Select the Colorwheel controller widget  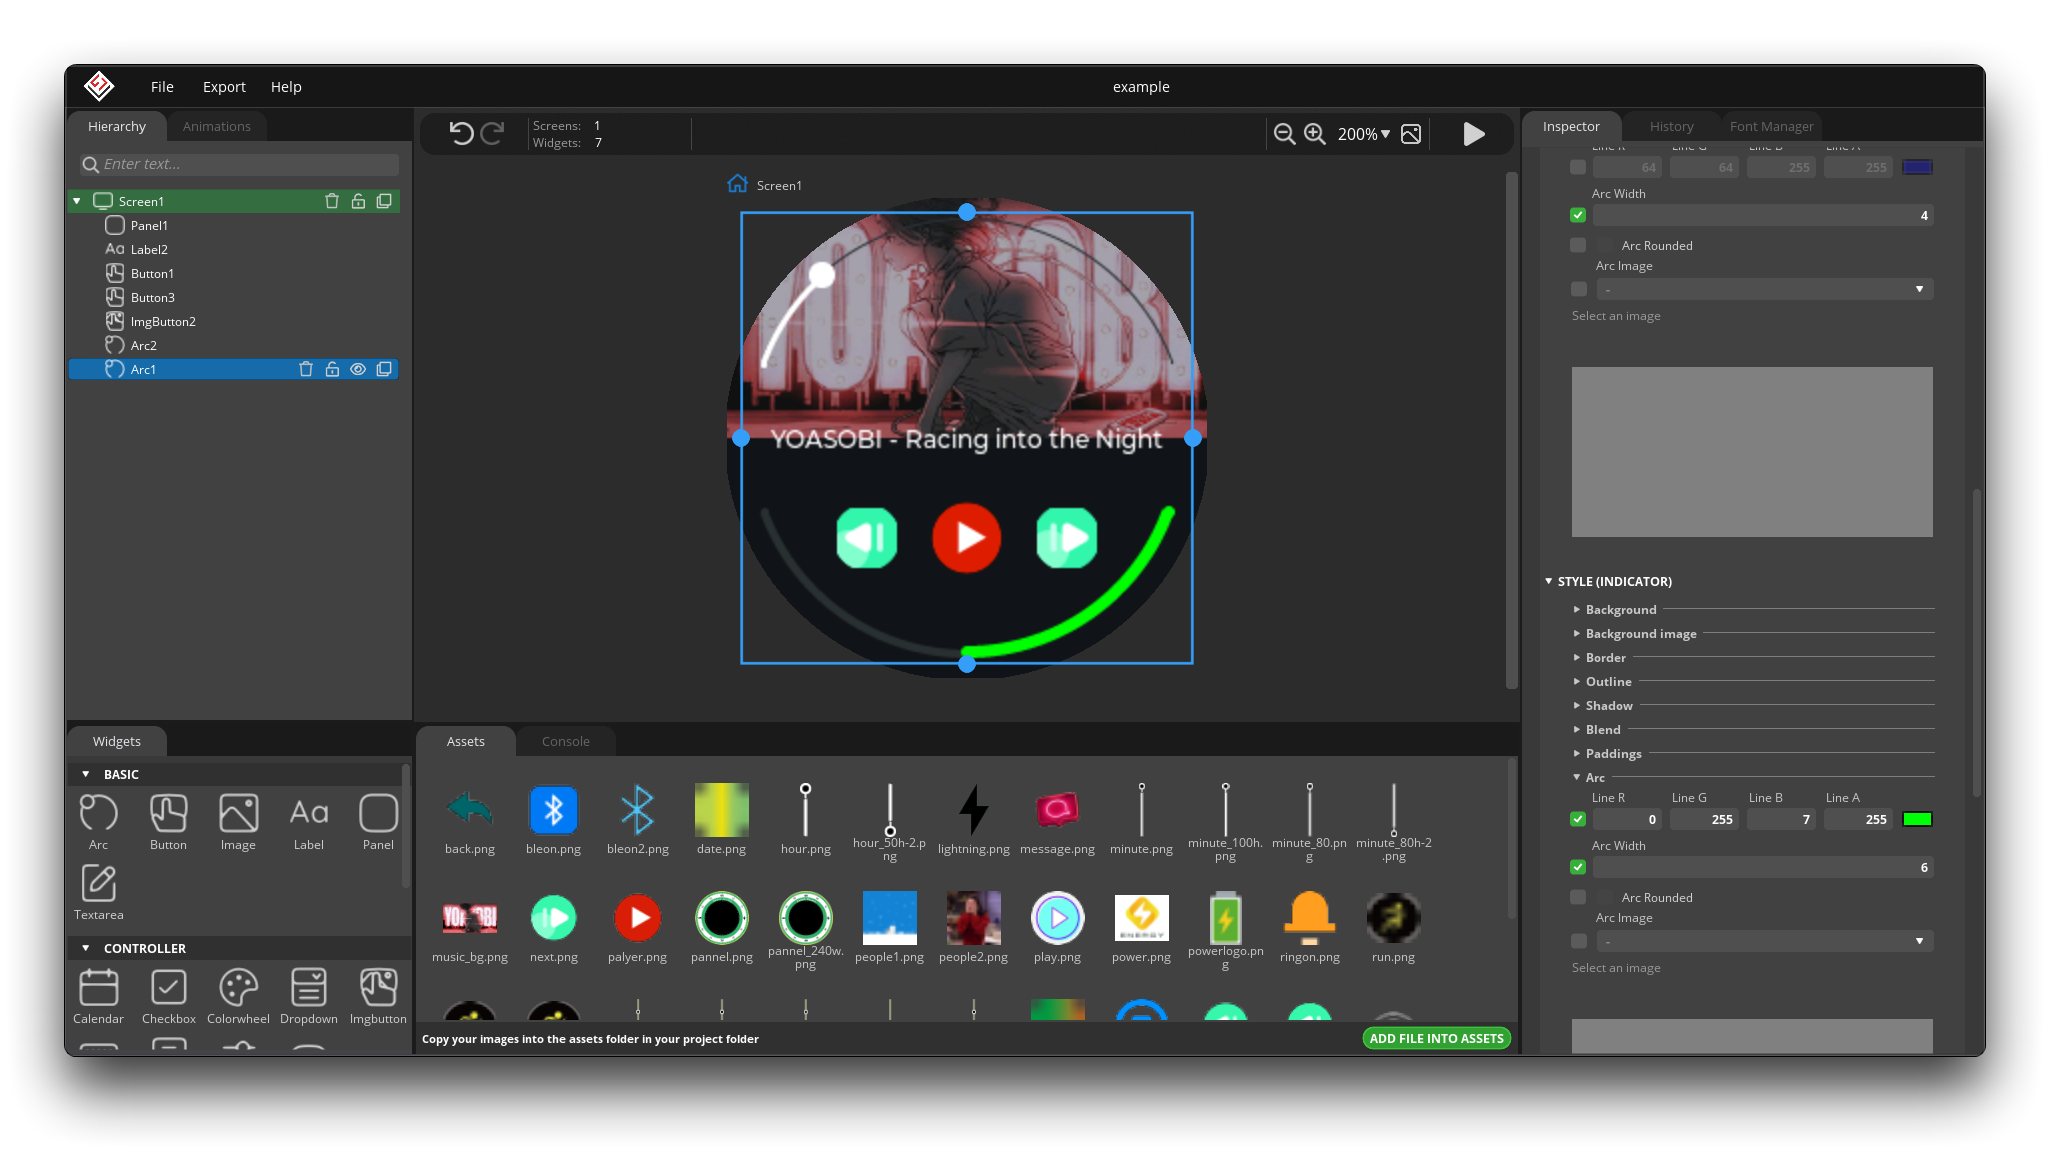click(x=238, y=996)
